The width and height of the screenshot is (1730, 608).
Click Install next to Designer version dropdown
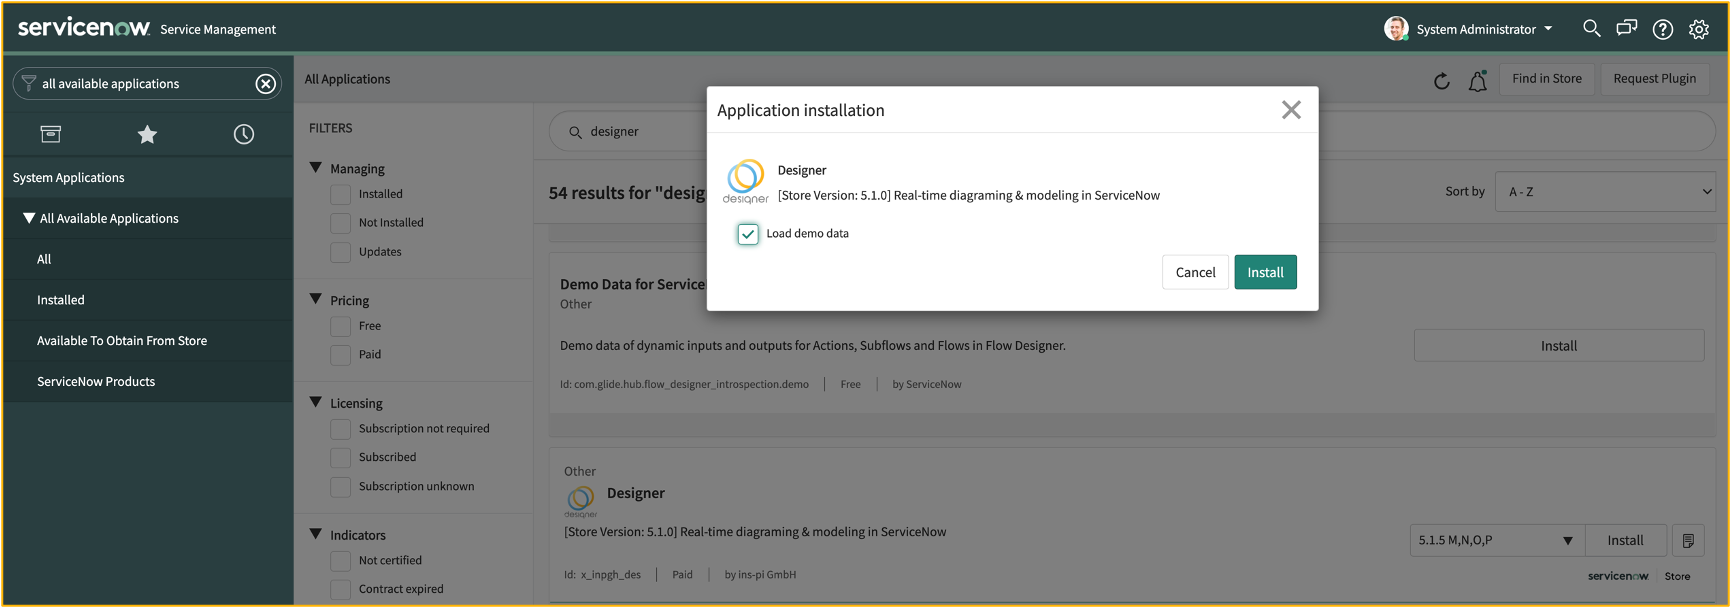pyautogui.click(x=1625, y=541)
